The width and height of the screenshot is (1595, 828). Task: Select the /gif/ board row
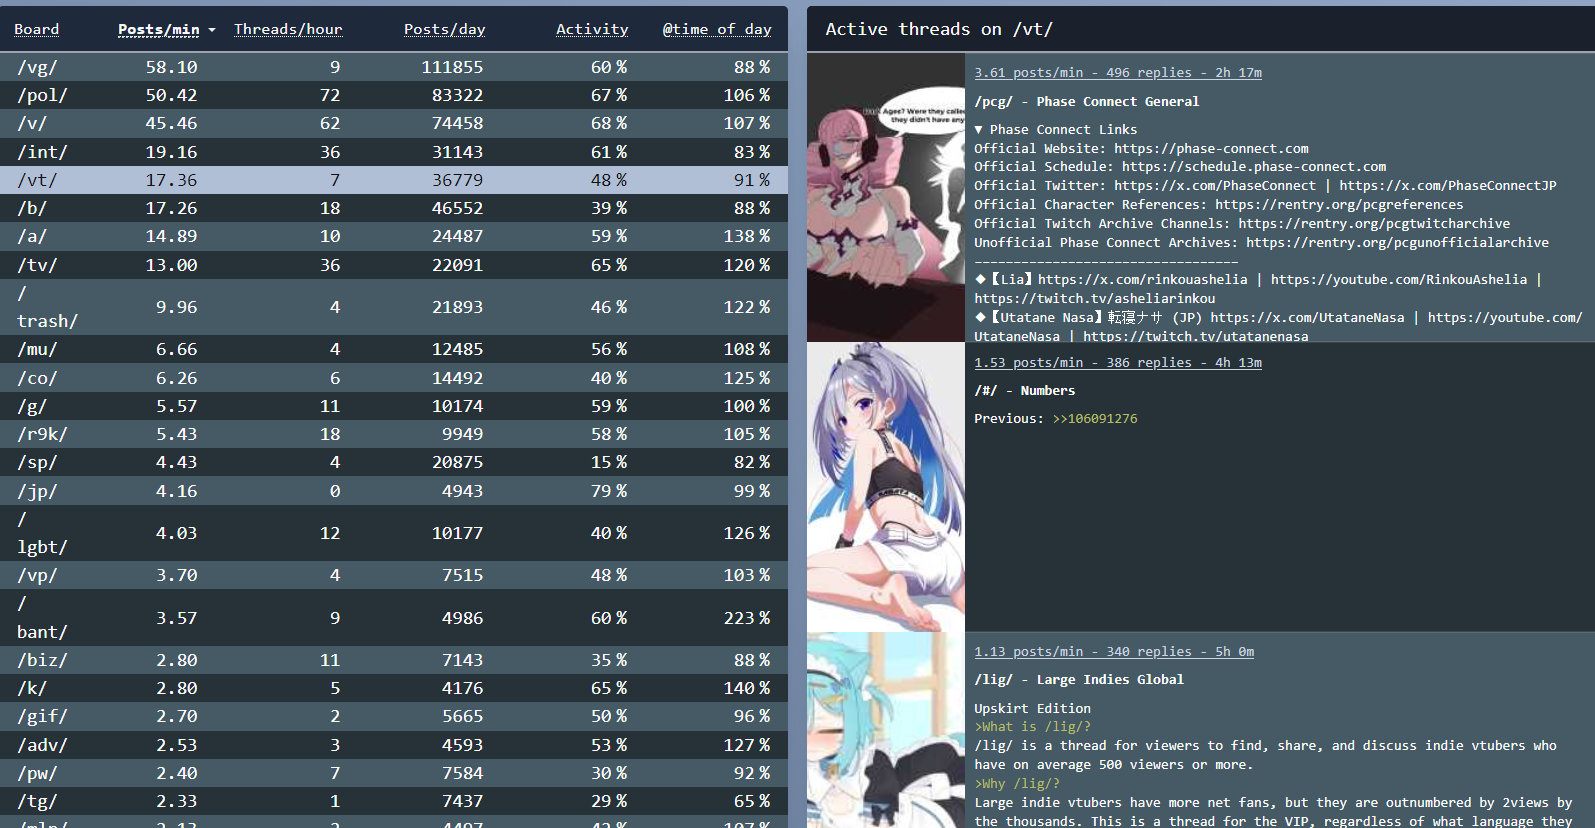(394, 716)
